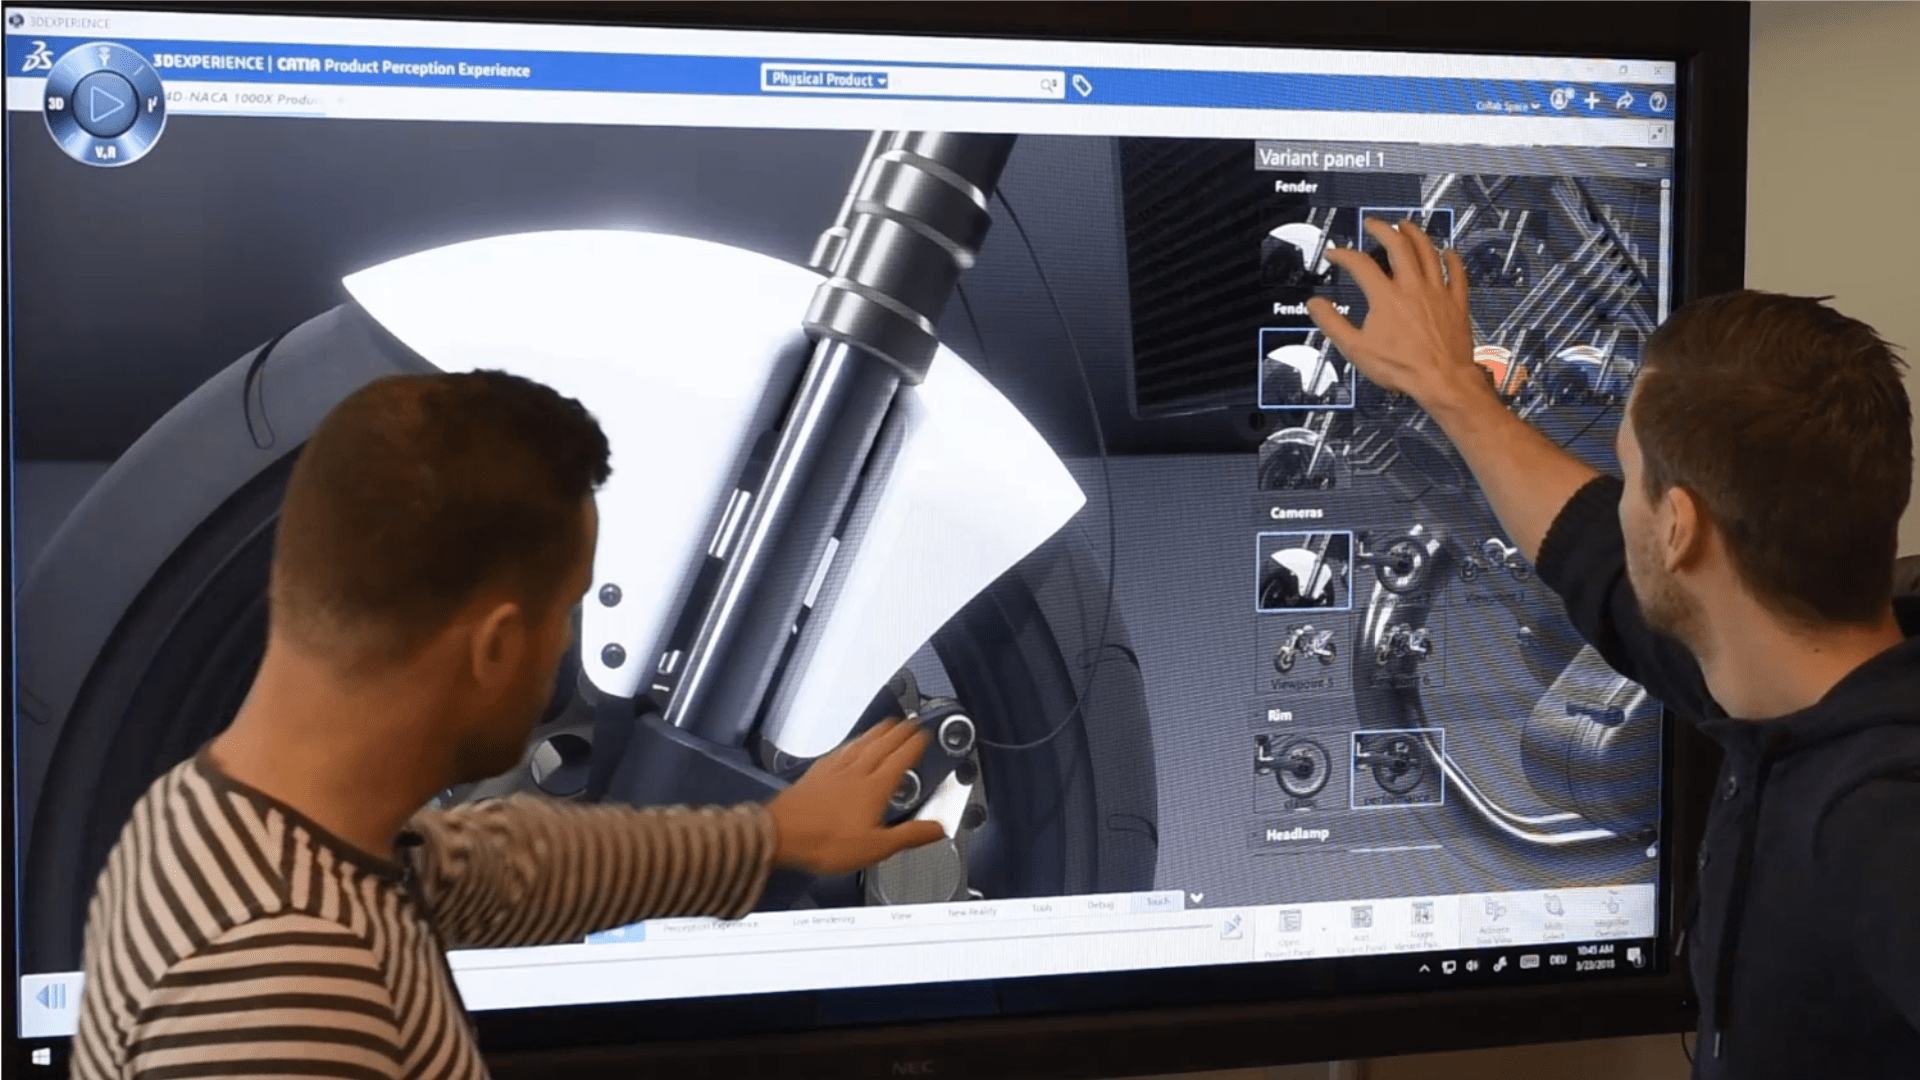Open the Physical Product search type dropdown
Screen dimensions: 1920x1080
pyautogui.click(x=829, y=79)
